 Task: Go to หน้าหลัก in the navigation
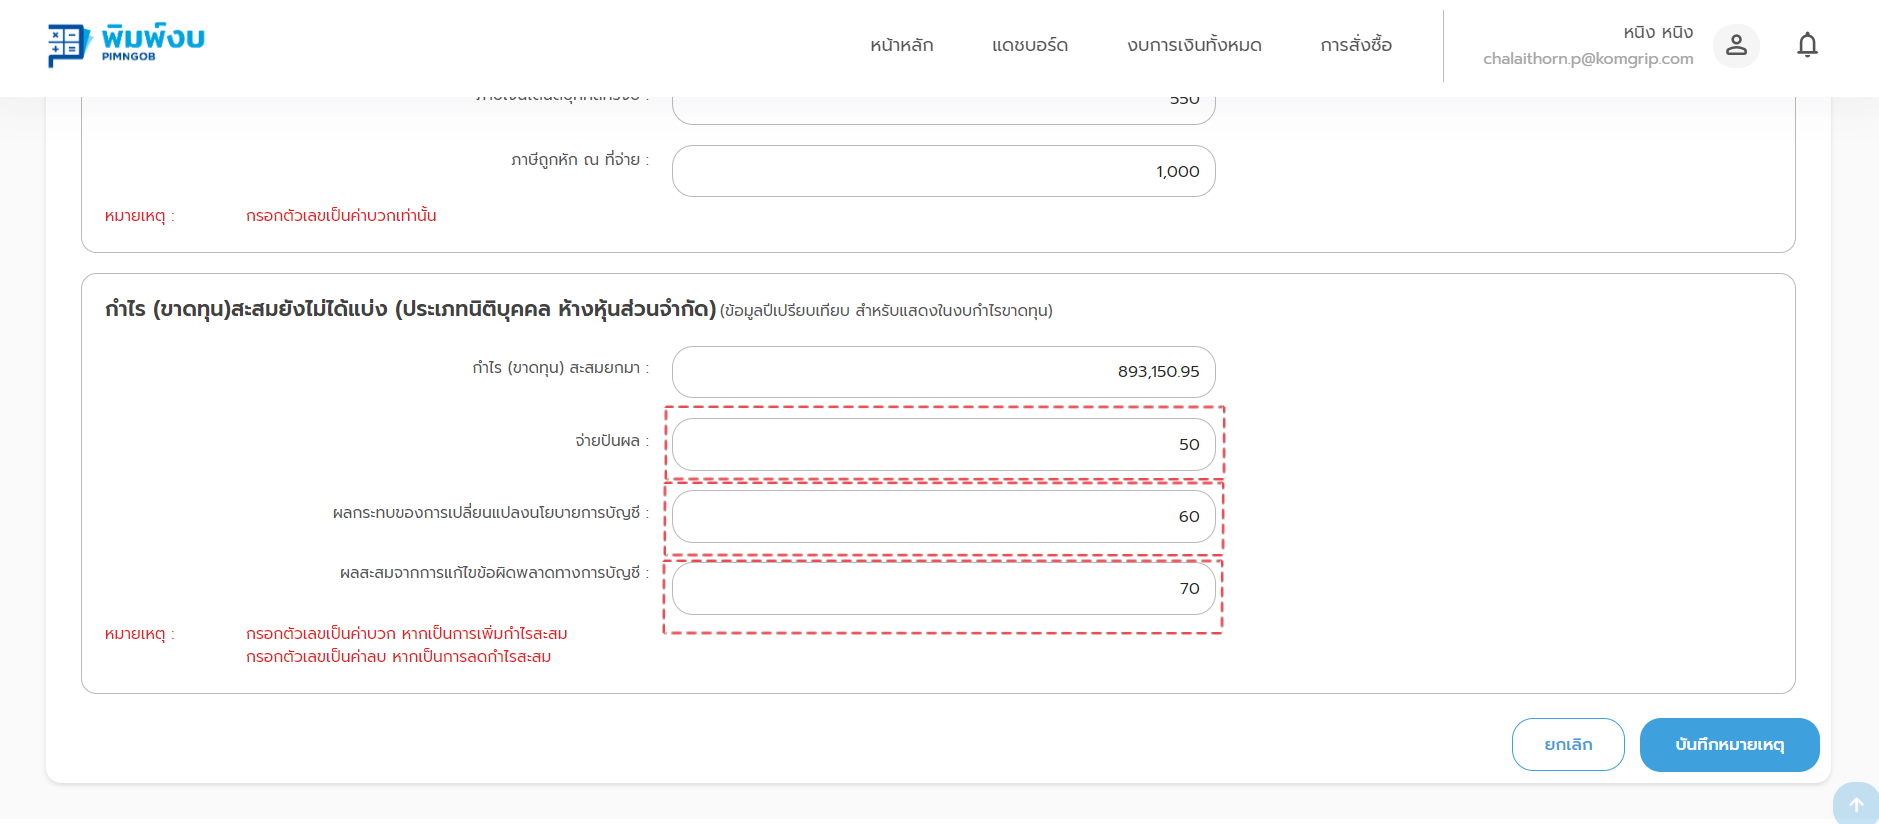pyautogui.click(x=901, y=45)
